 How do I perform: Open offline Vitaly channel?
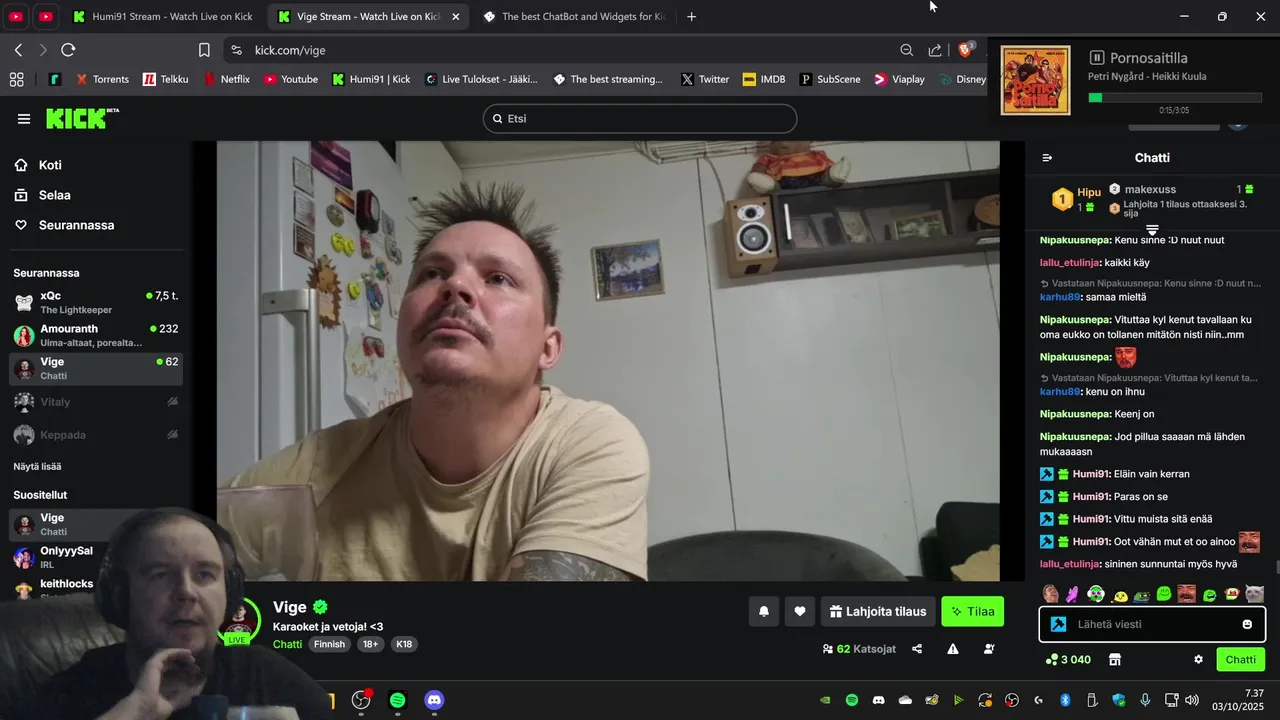pos(96,402)
